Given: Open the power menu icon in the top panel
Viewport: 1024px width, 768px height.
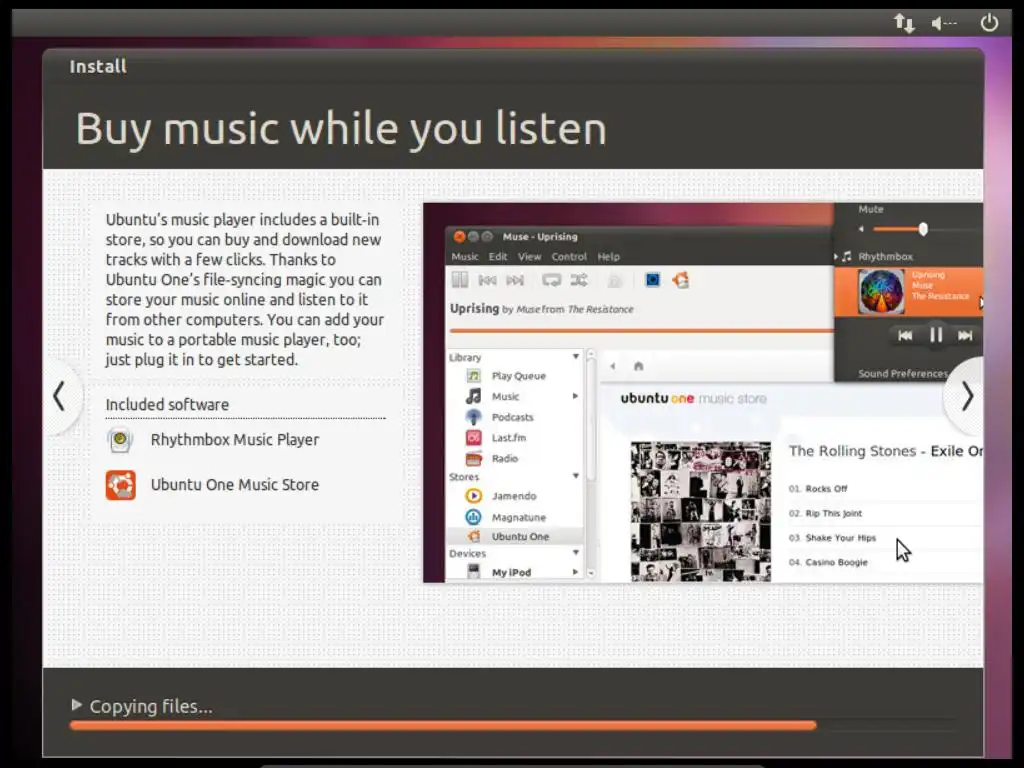Looking at the screenshot, I should [x=989, y=23].
